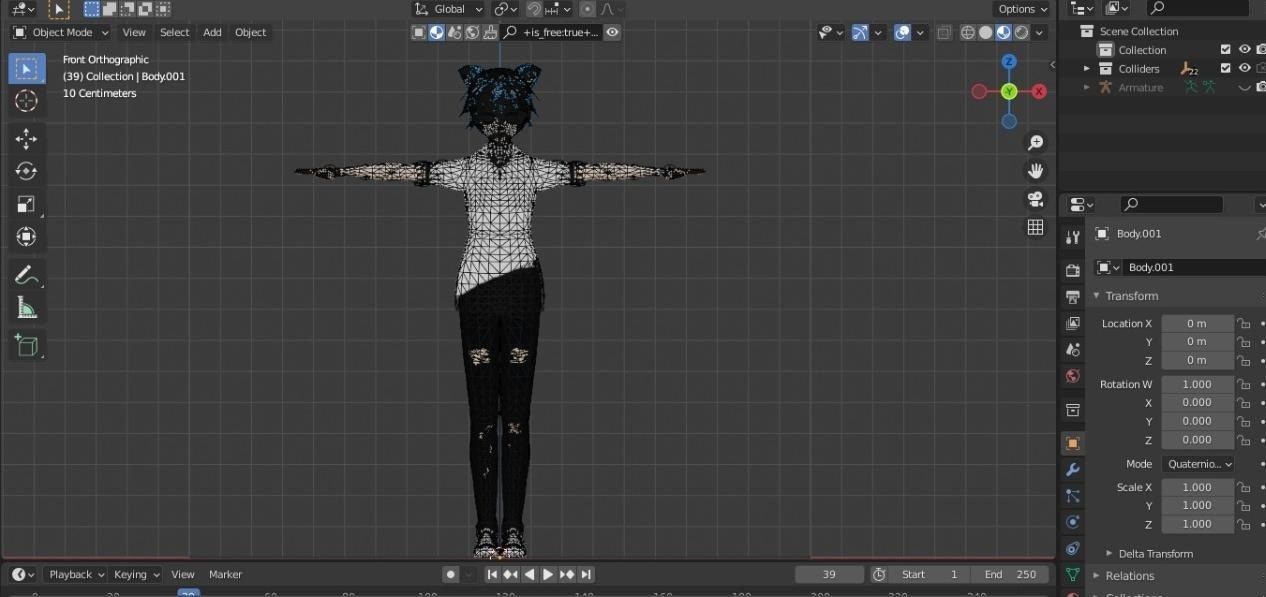
Task: Click the Z axis on navigation gizmo
Action: coord(1009,62)
